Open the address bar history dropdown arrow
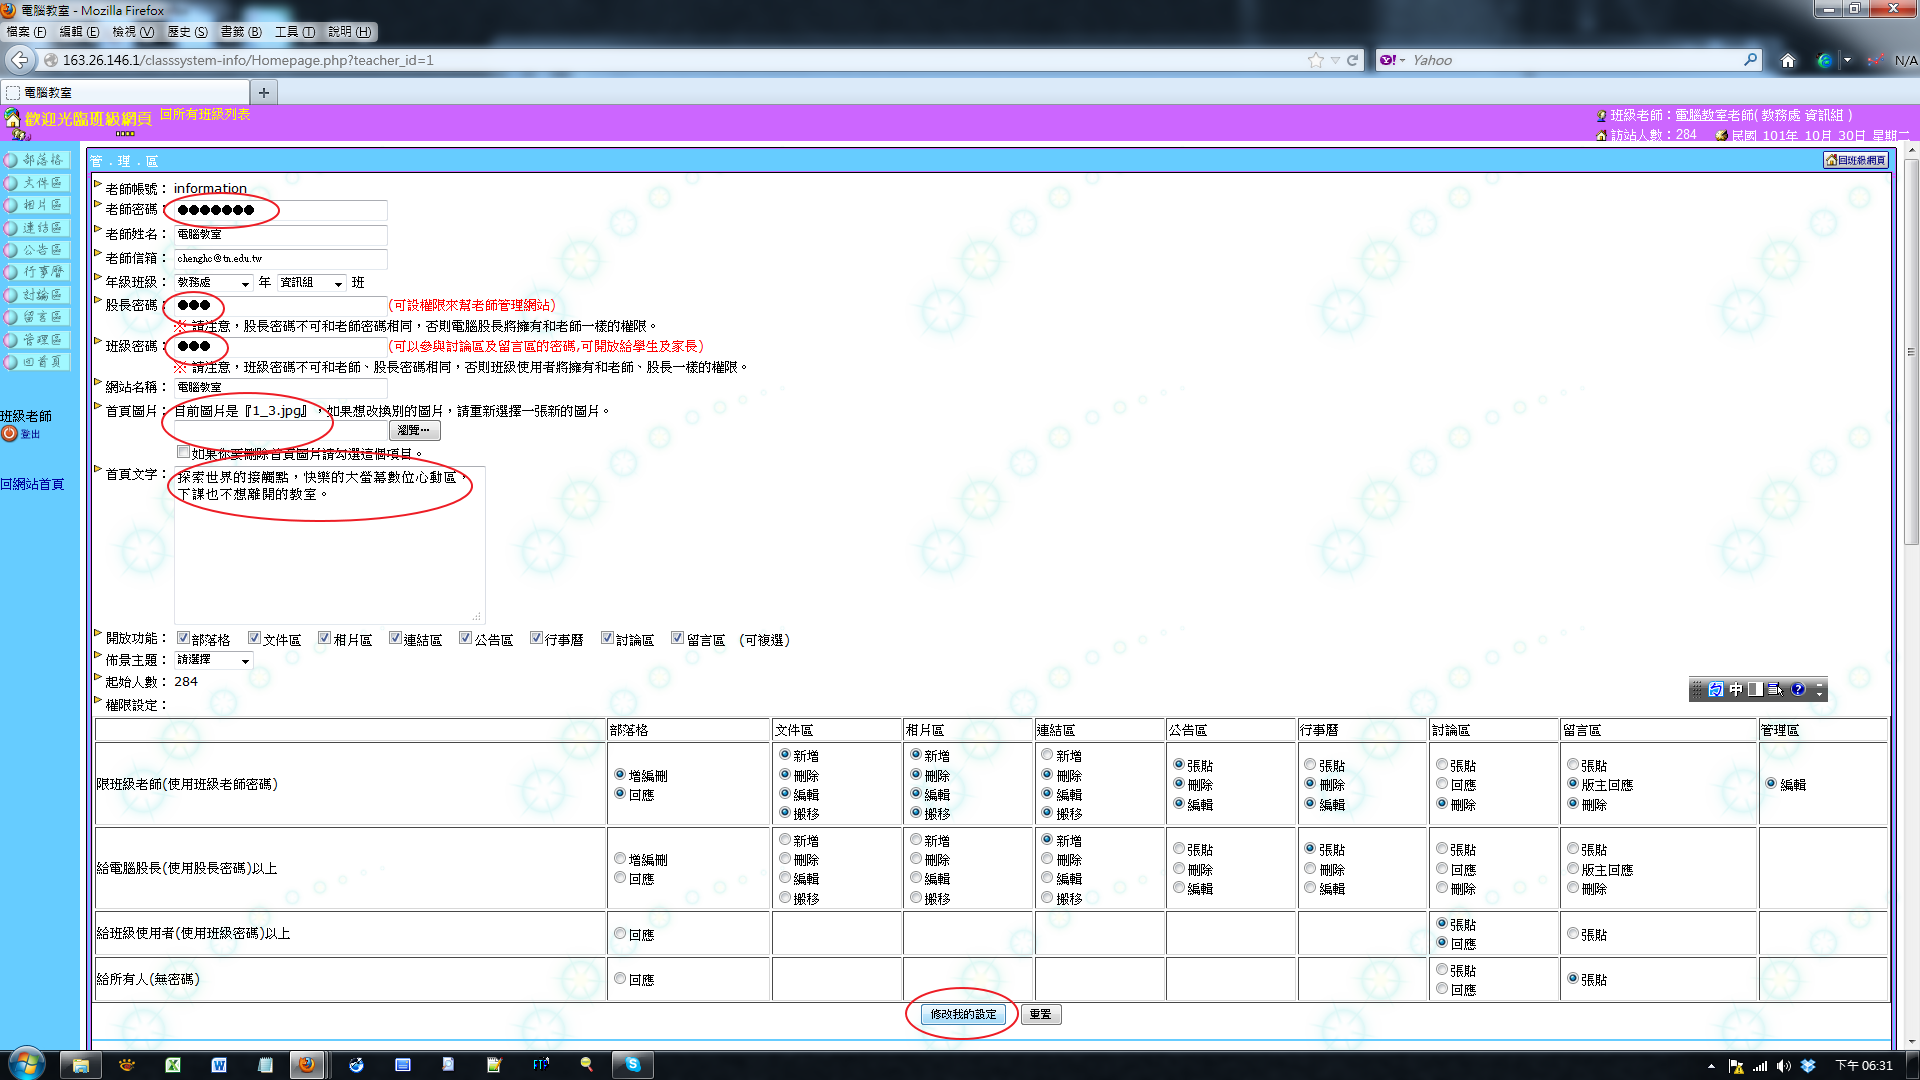The image size is (1920, 1080). (x=1335, y=60)
